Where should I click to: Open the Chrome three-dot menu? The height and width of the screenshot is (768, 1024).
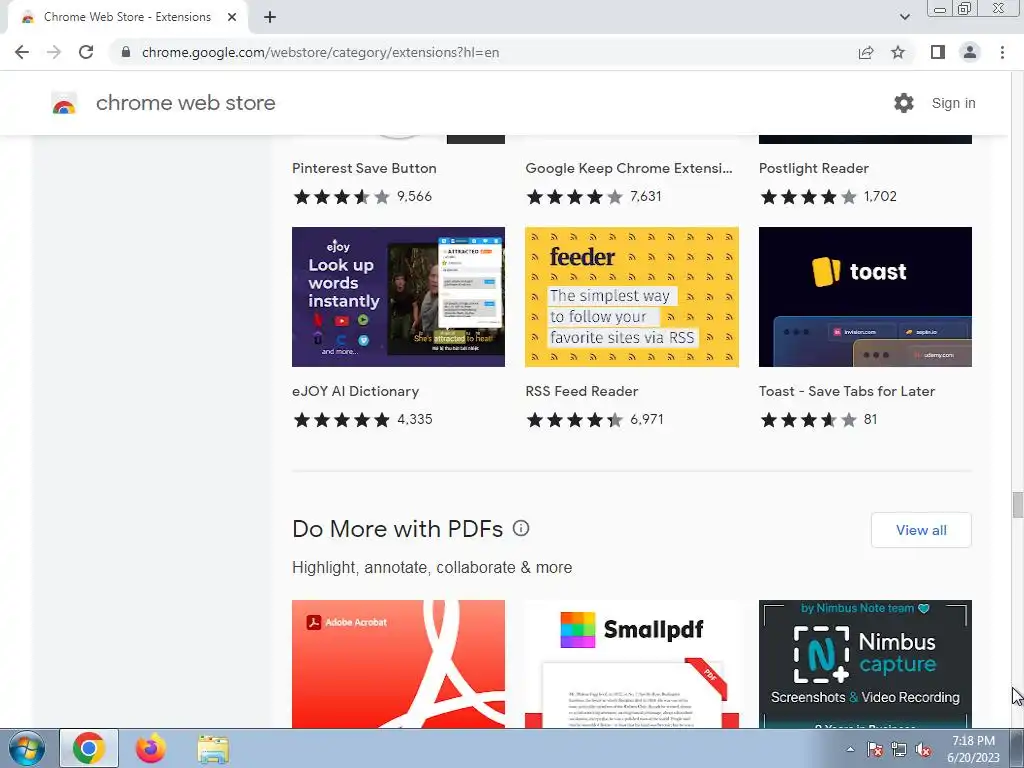[x=1002, y=52]
